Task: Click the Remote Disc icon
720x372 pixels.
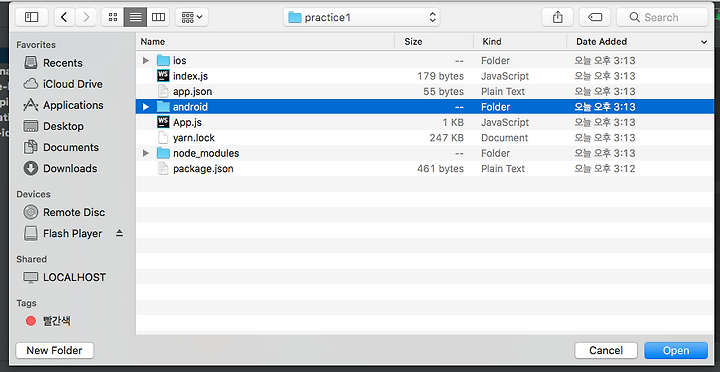Action: [x=31, y=212]
